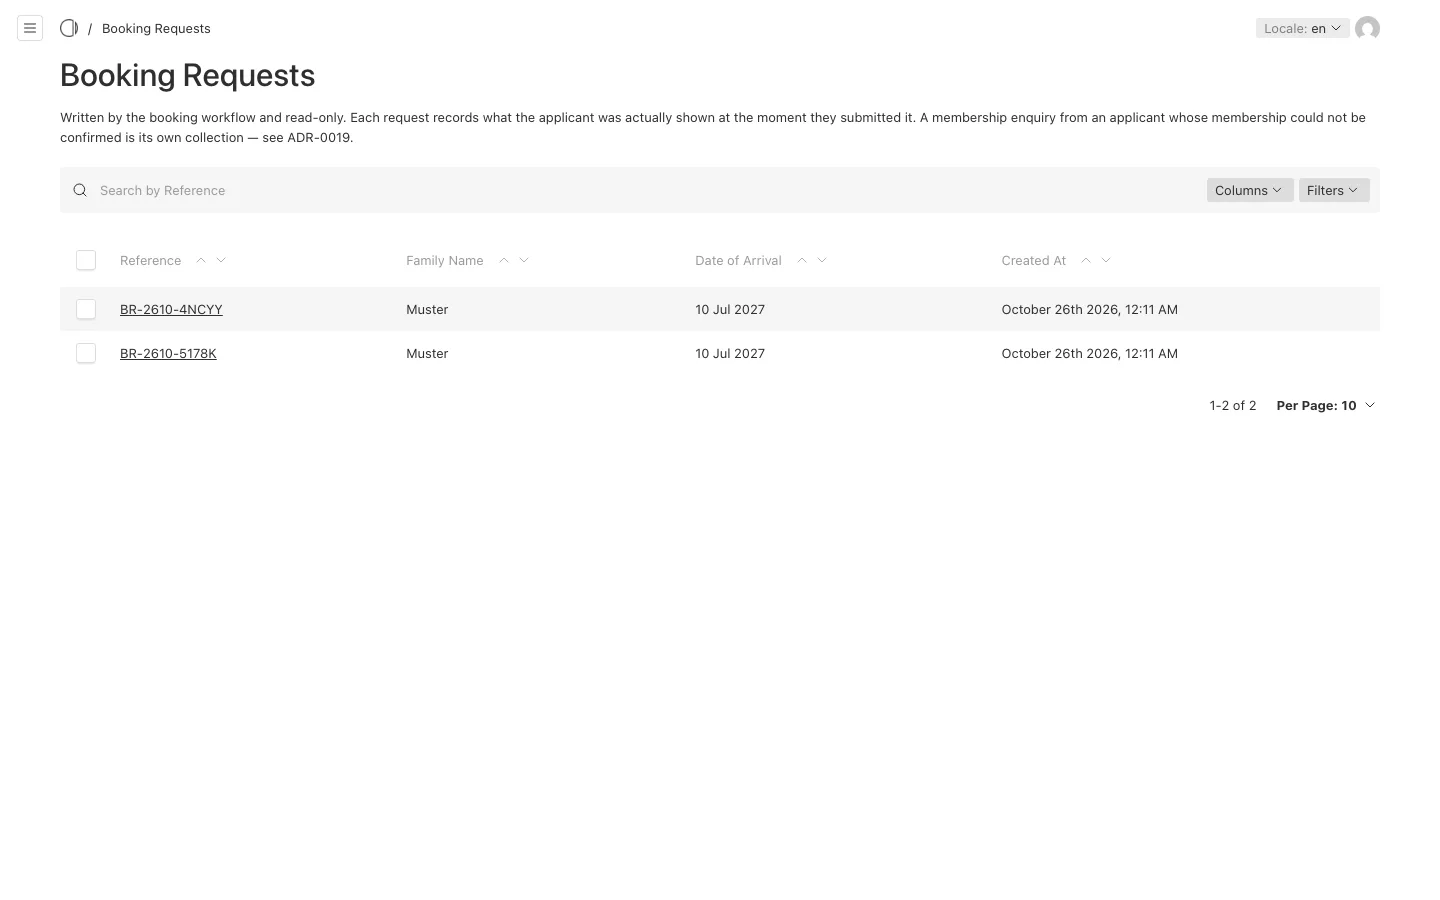Viewport: 1440px width, 900px height.
Task: Click Muster in the BR-2610-4NCYY row
Action: point(427,309)
